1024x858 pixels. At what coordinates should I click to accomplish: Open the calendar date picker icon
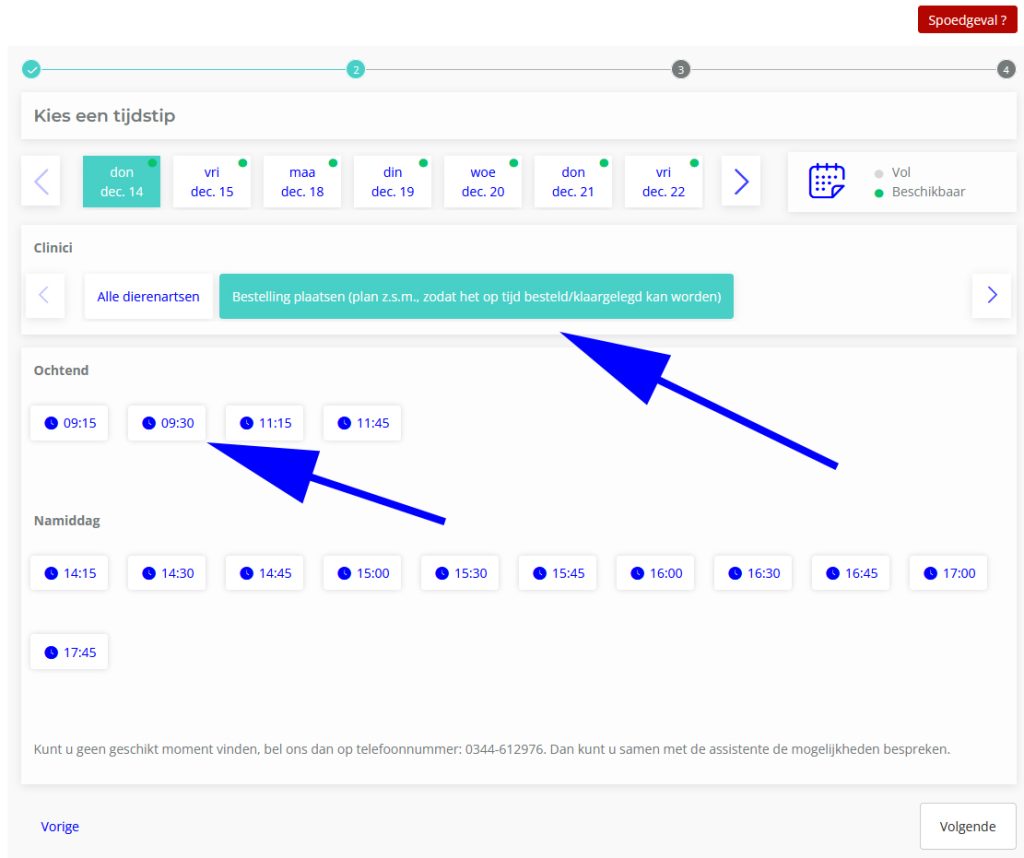pos(826,181)
